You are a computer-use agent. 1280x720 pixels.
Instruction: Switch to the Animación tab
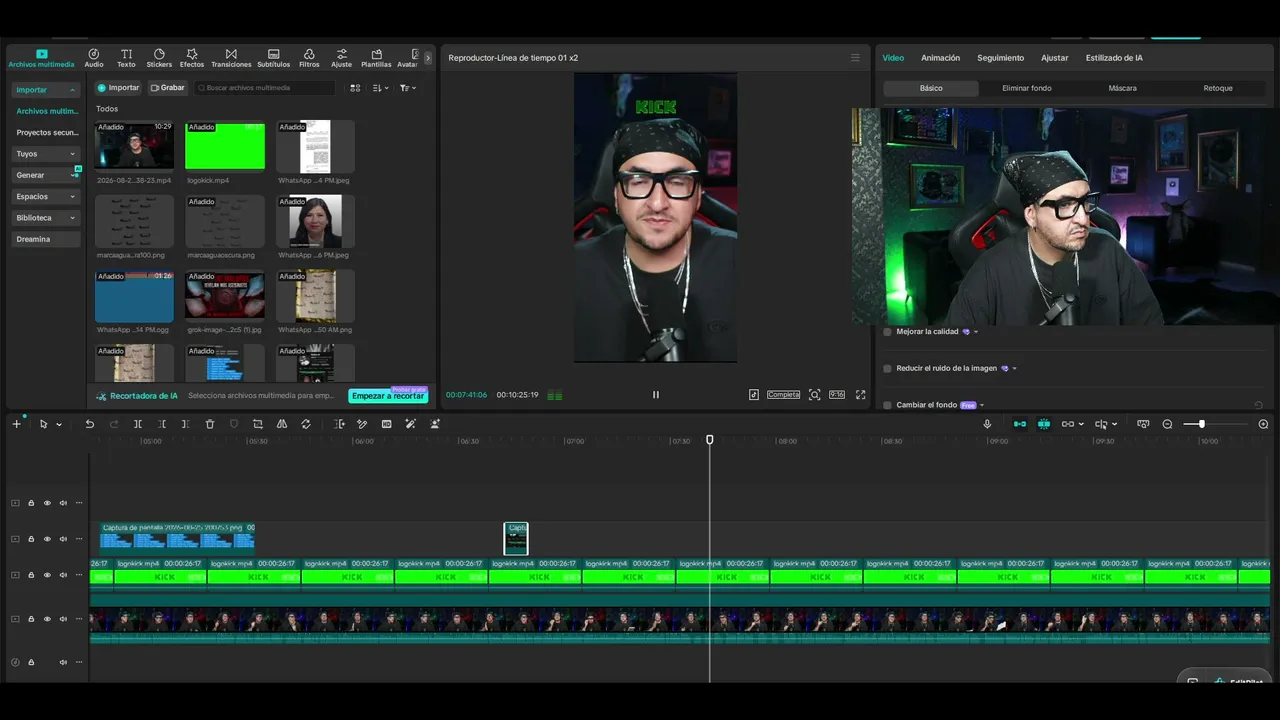940,58
